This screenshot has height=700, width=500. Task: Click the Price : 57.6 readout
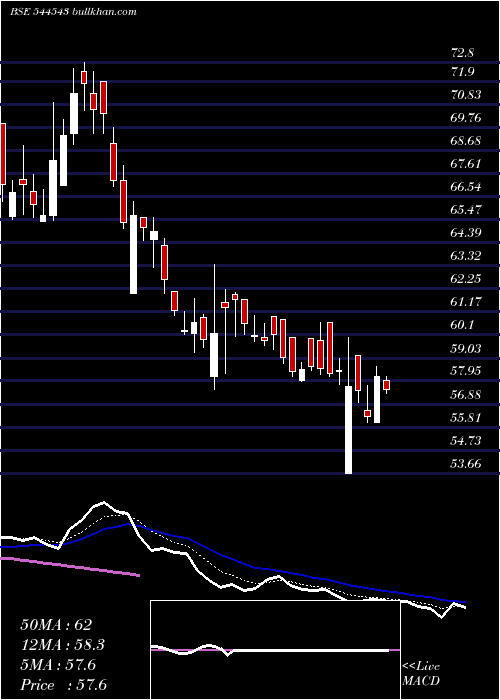point(63,685)
